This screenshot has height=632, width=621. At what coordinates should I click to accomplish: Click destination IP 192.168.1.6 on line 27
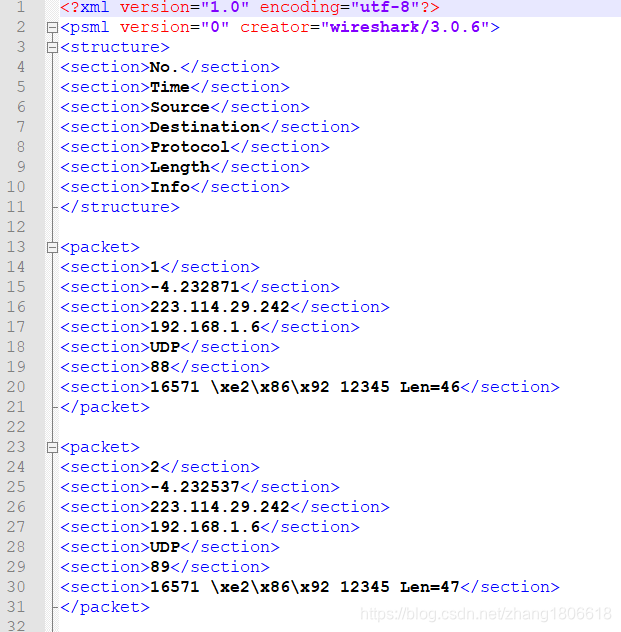point(205,527)
